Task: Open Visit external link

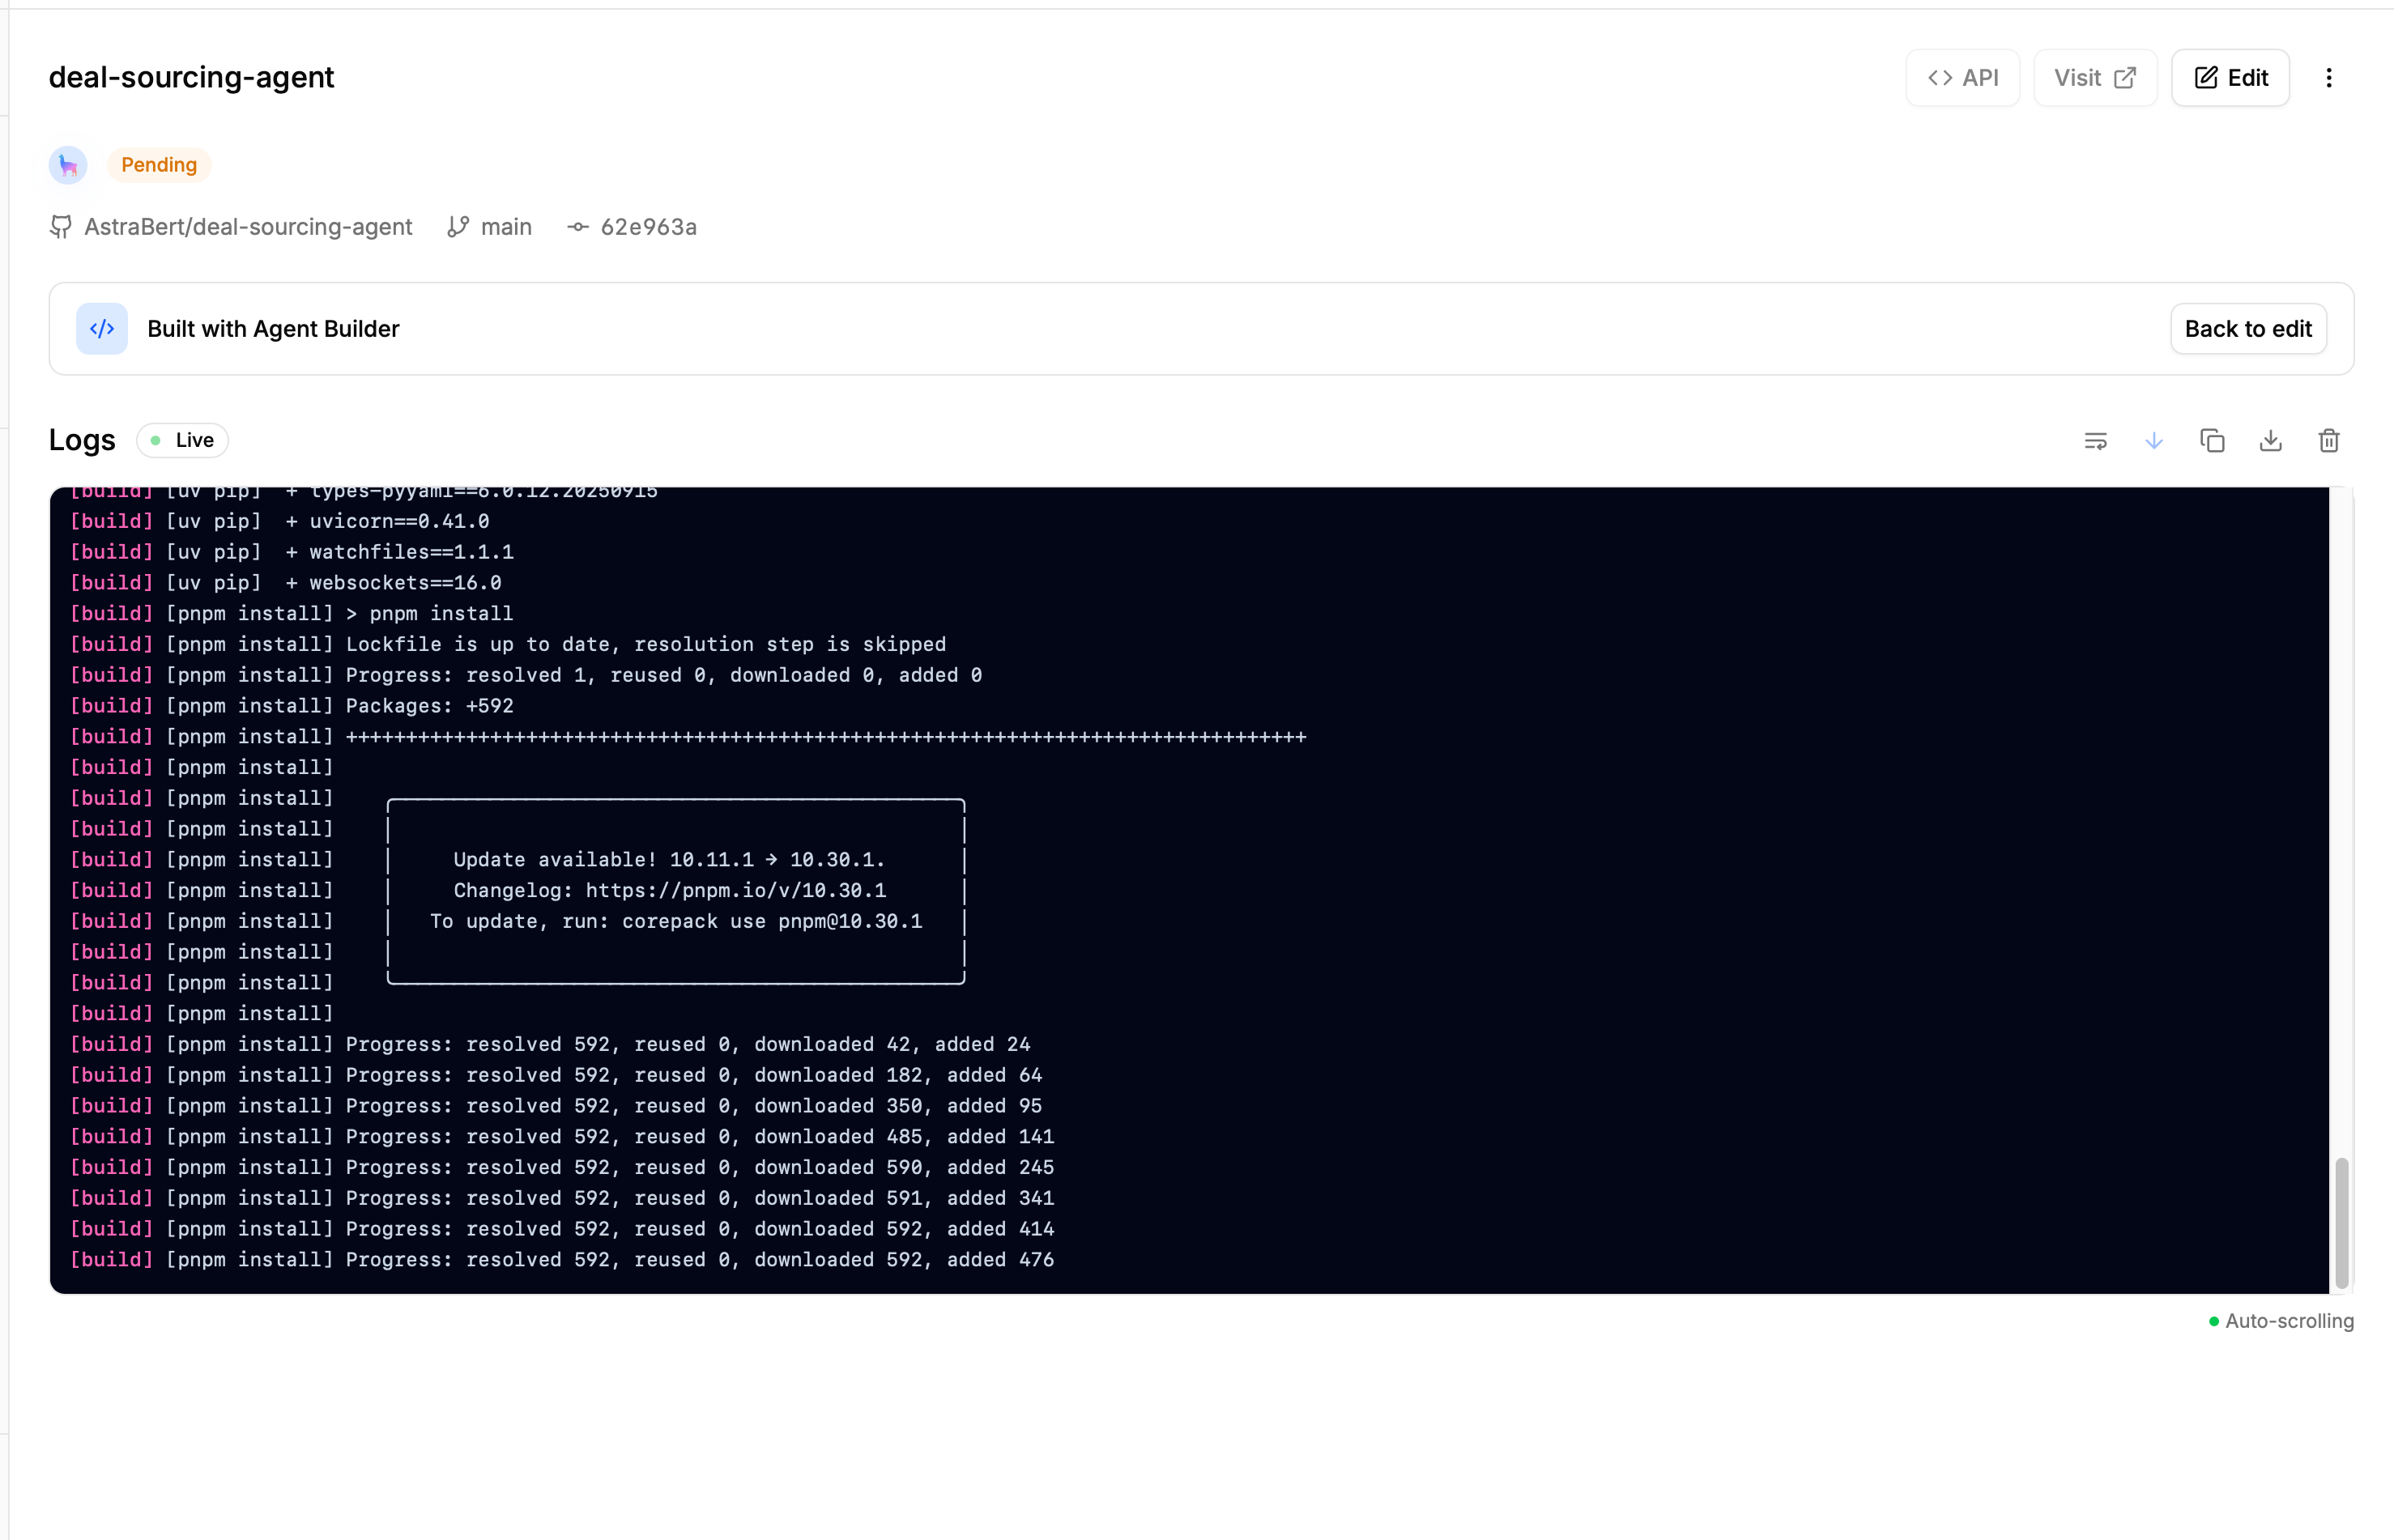Action: 2094,78
